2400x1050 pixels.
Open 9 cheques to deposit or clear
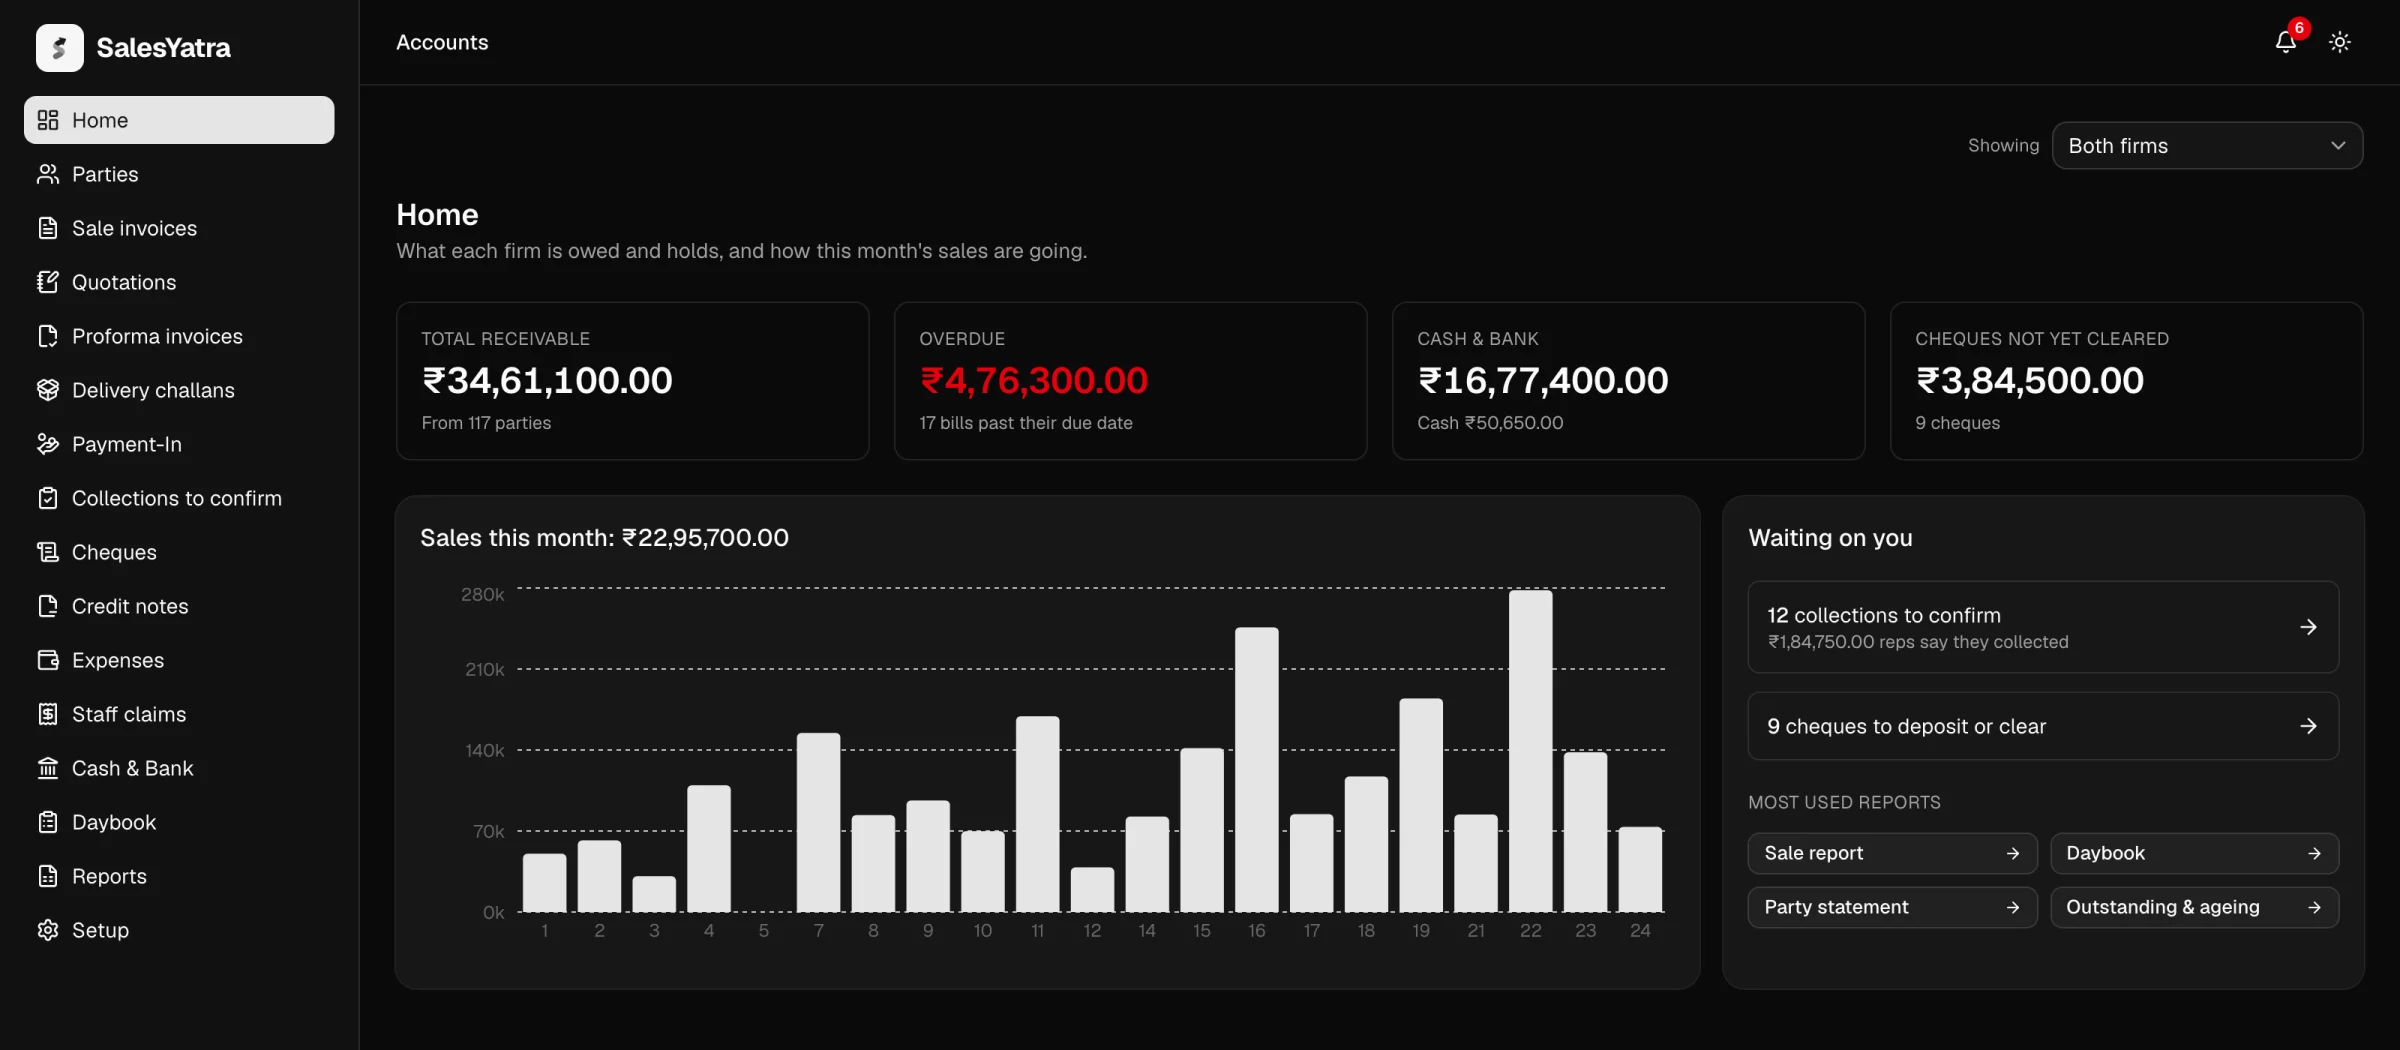(x=2043, y=726)
